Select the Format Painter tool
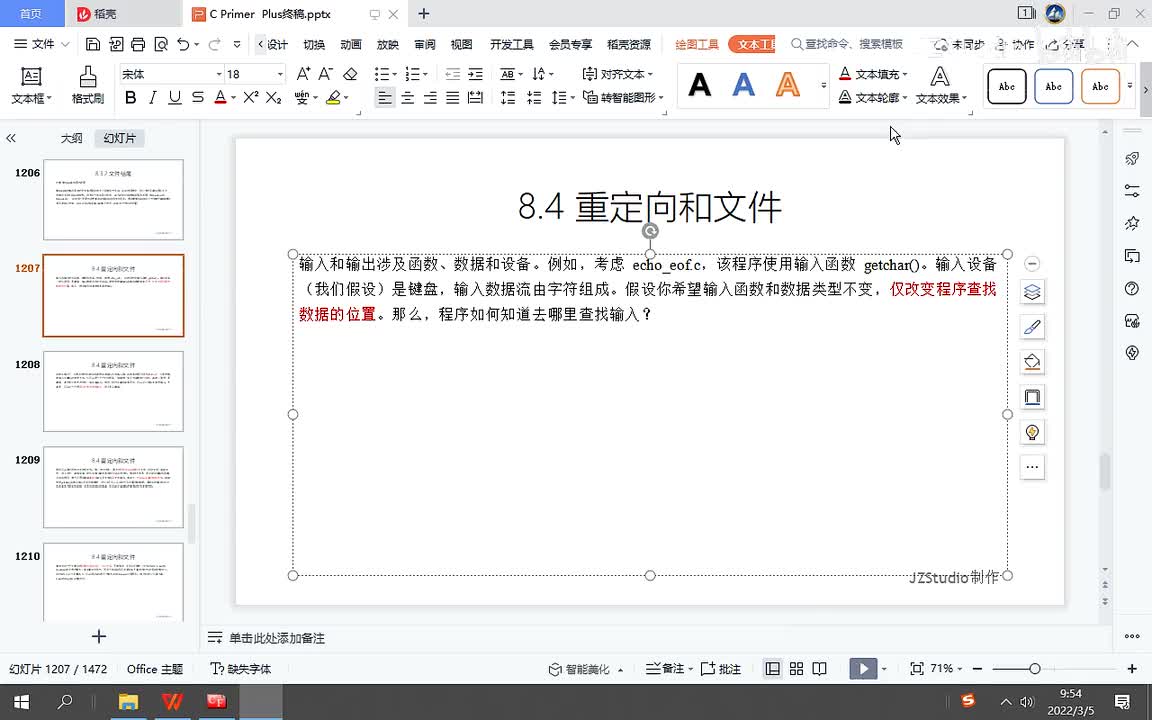Screen dimensions: 1152x720 [87, 85]
